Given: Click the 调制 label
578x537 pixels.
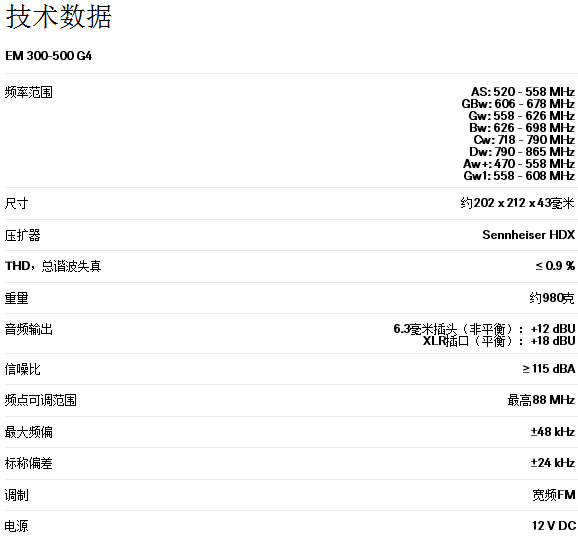Looking at the screenshot, I should (x=16, y=495).
